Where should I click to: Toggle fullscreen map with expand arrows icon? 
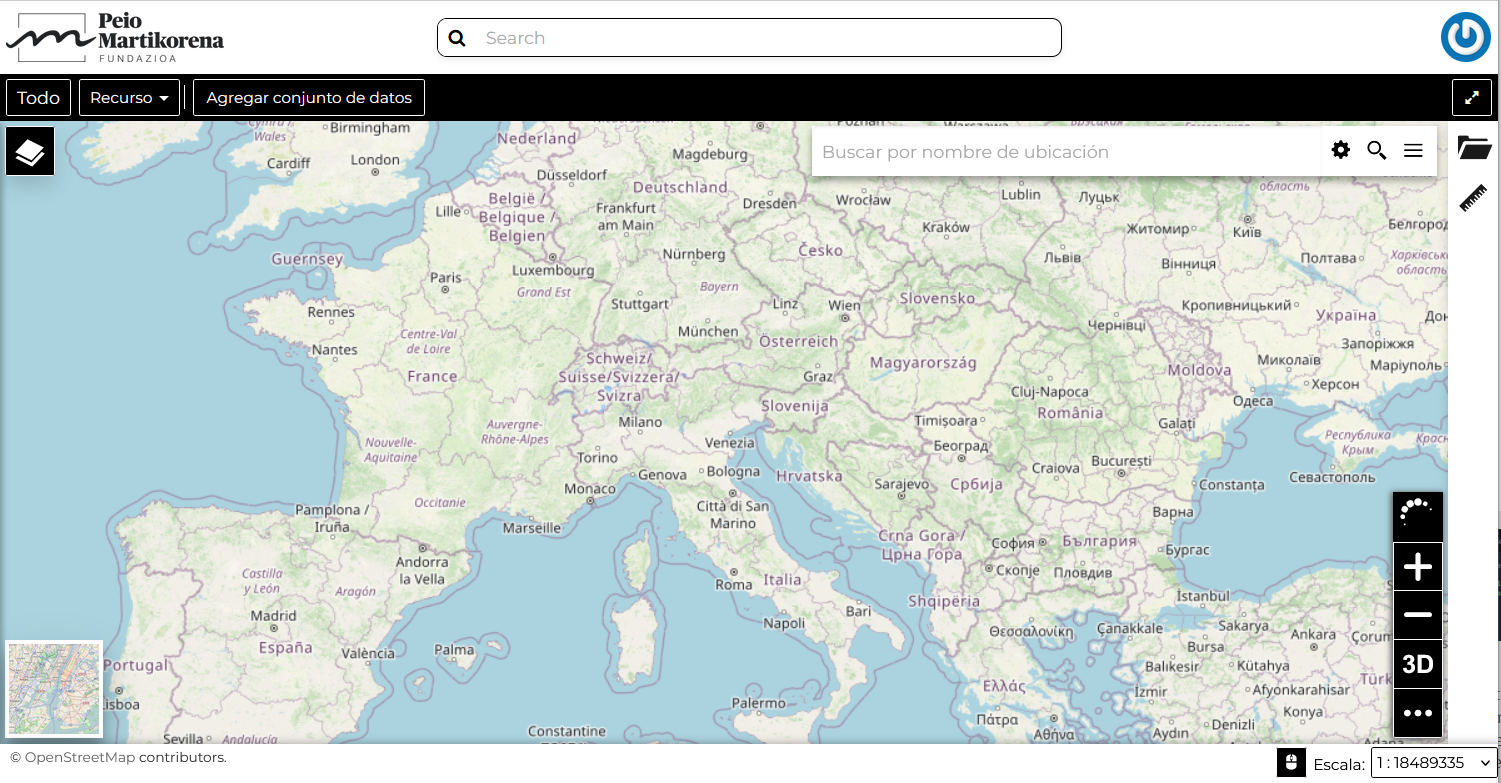(x=1472, y=98)
